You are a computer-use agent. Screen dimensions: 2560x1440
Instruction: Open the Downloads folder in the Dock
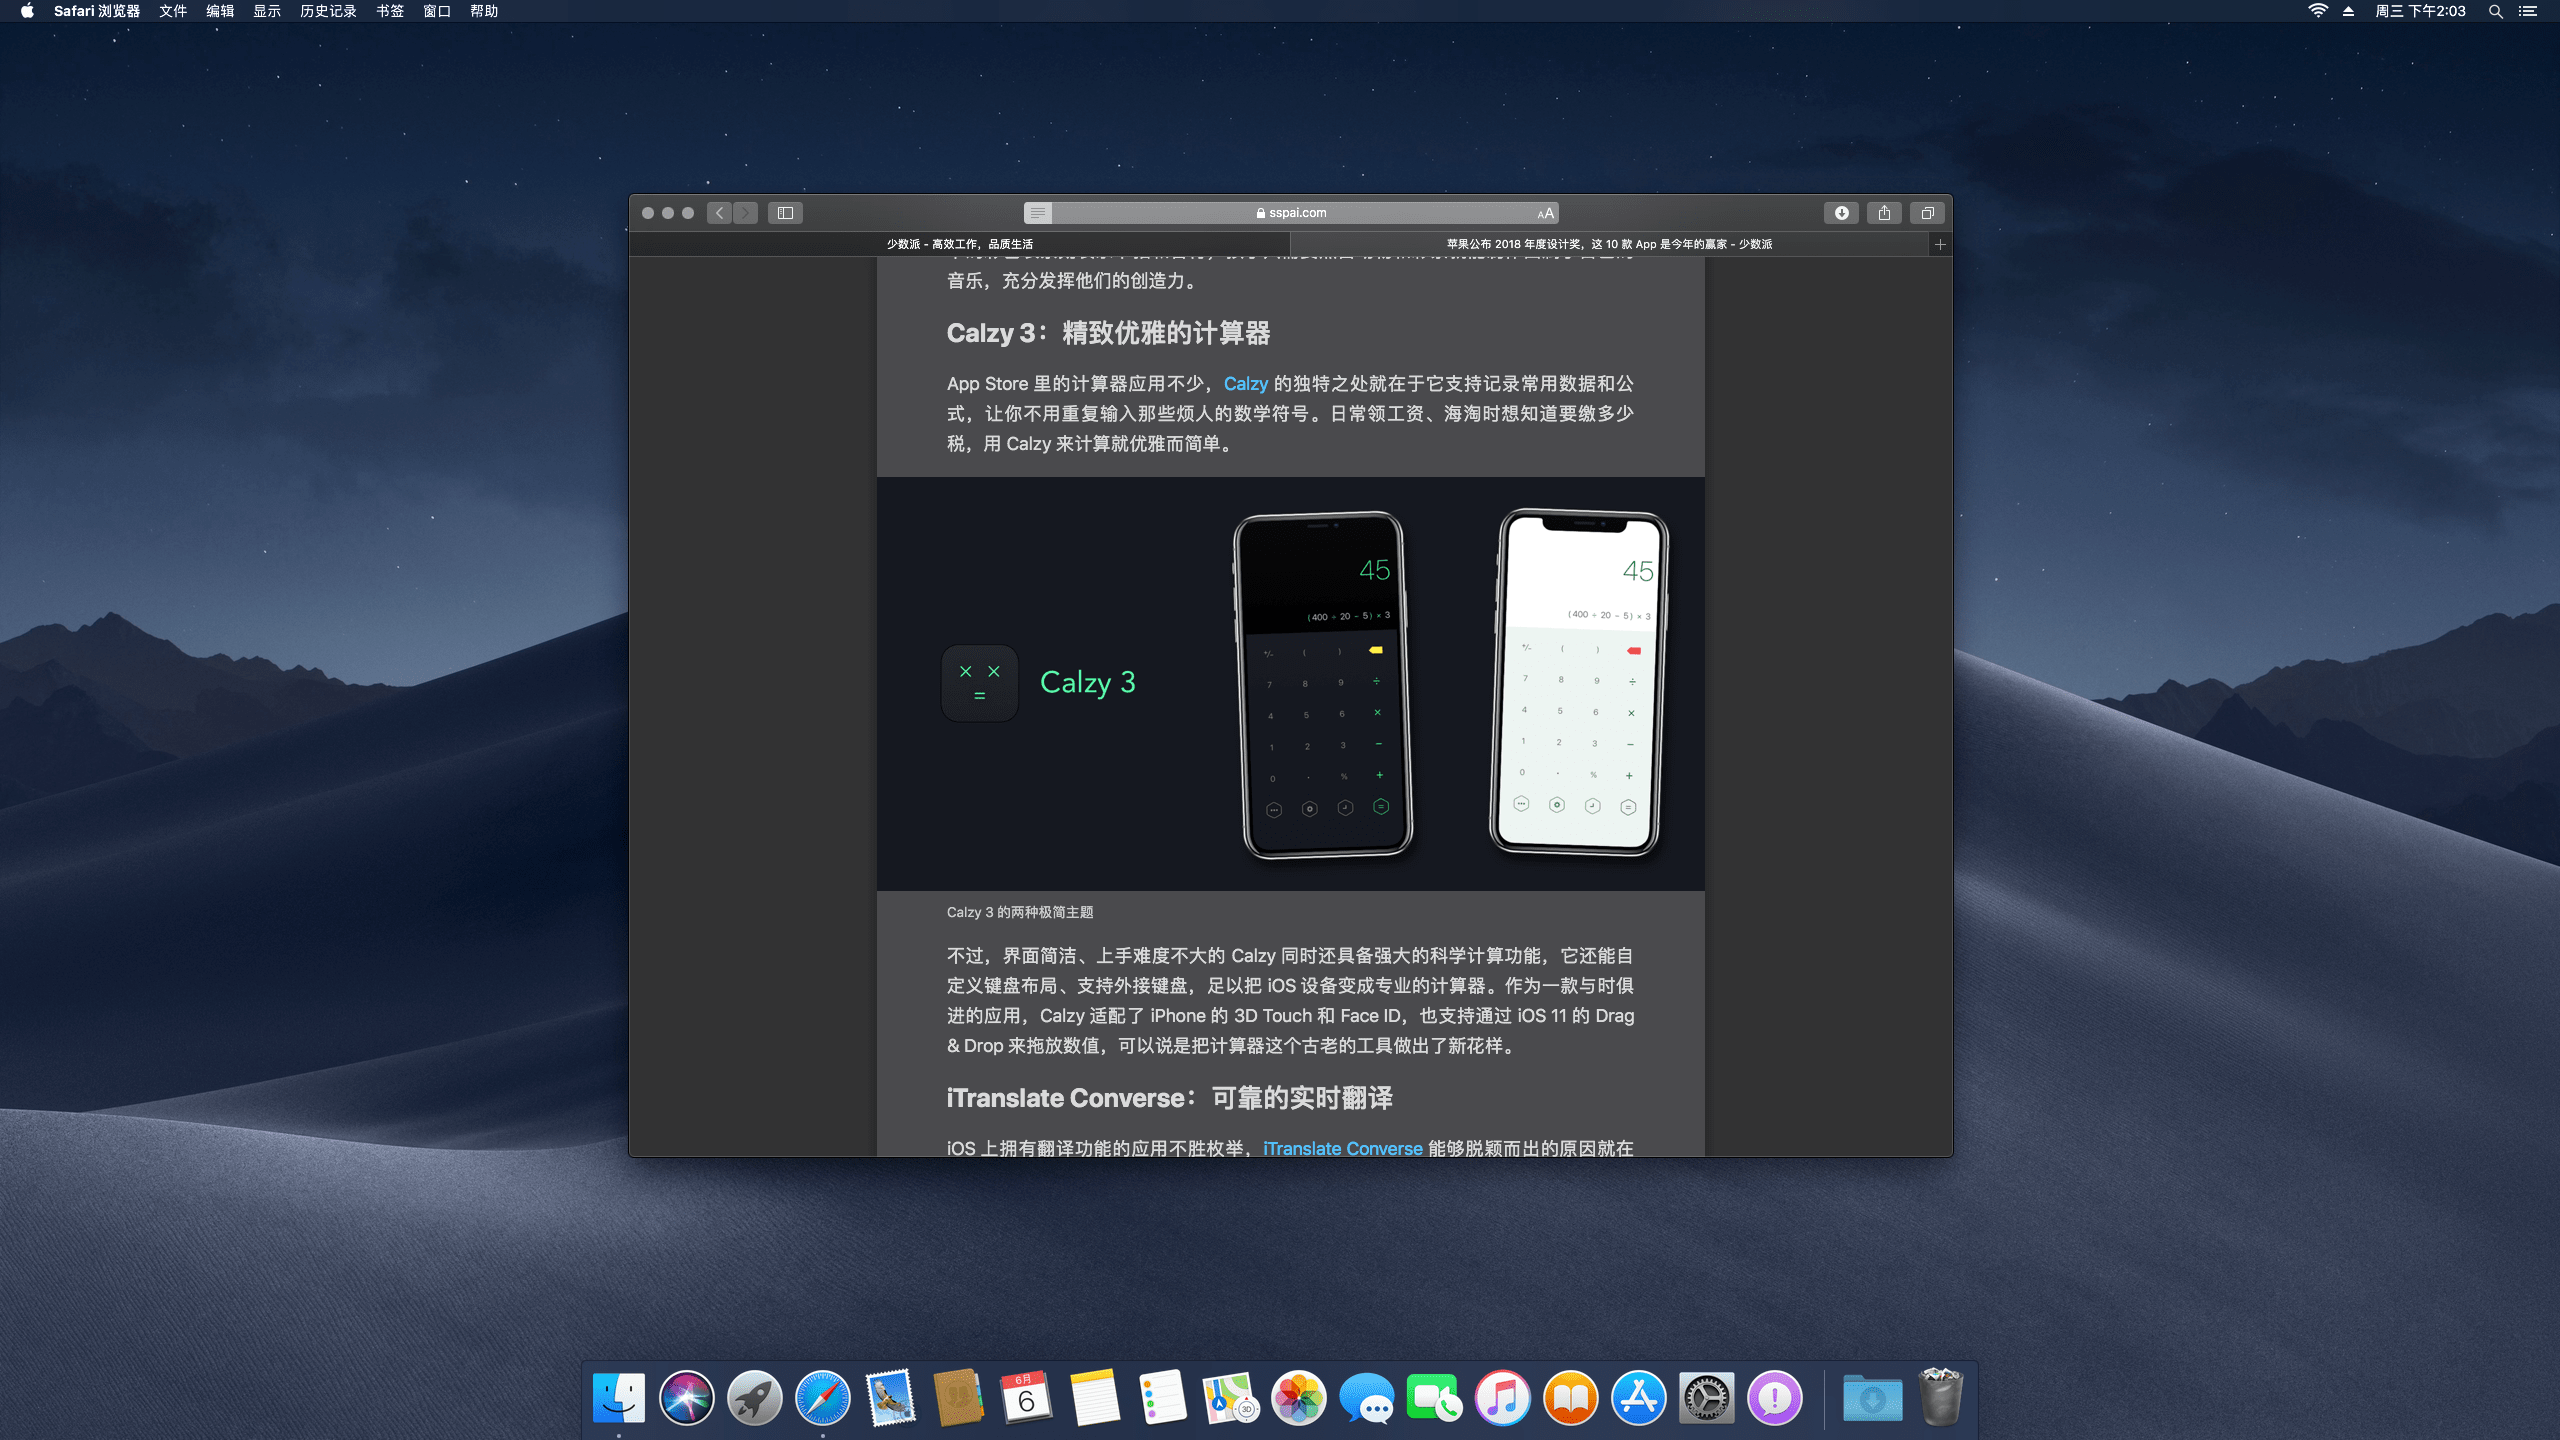click(1873, 1397)
